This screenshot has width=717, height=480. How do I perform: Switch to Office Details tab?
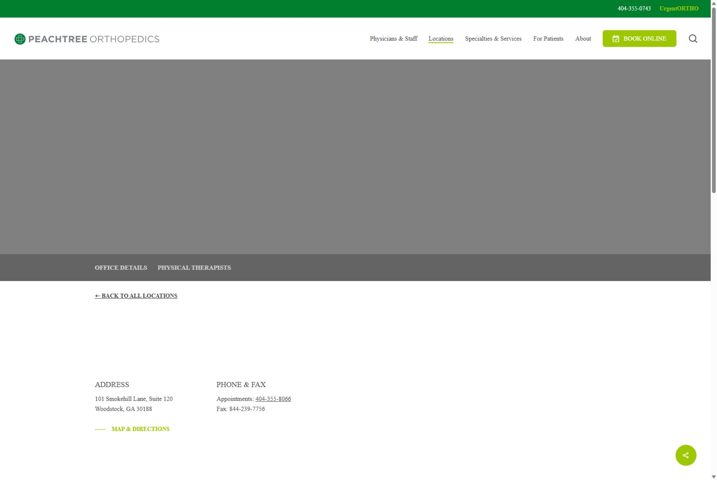click(x=121, y=267)
